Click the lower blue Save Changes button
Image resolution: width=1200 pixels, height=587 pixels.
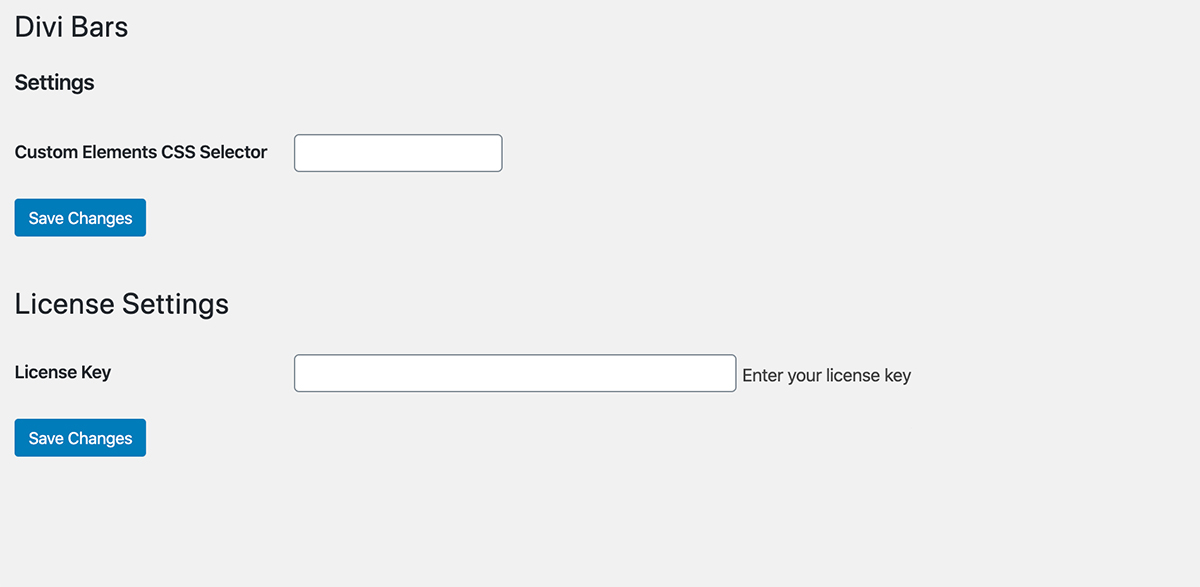(x=80, y=438)
